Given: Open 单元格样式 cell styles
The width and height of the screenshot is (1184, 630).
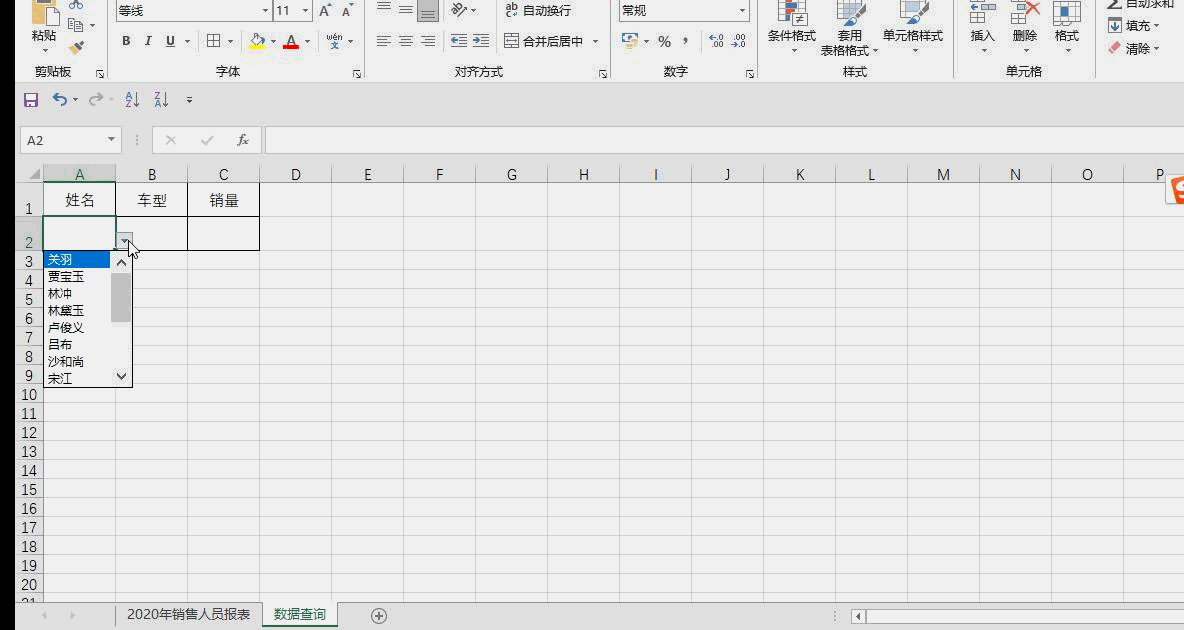Looking at the screenshot, I should [x=913, y=29].
